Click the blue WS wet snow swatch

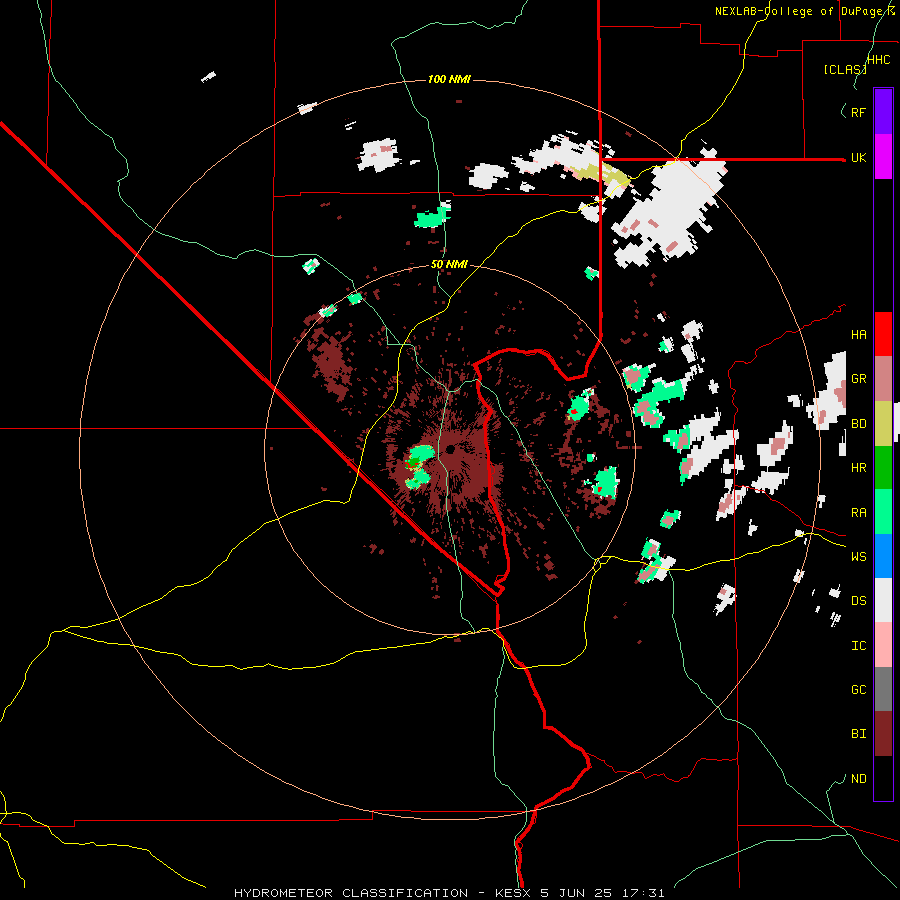(883, 556)
